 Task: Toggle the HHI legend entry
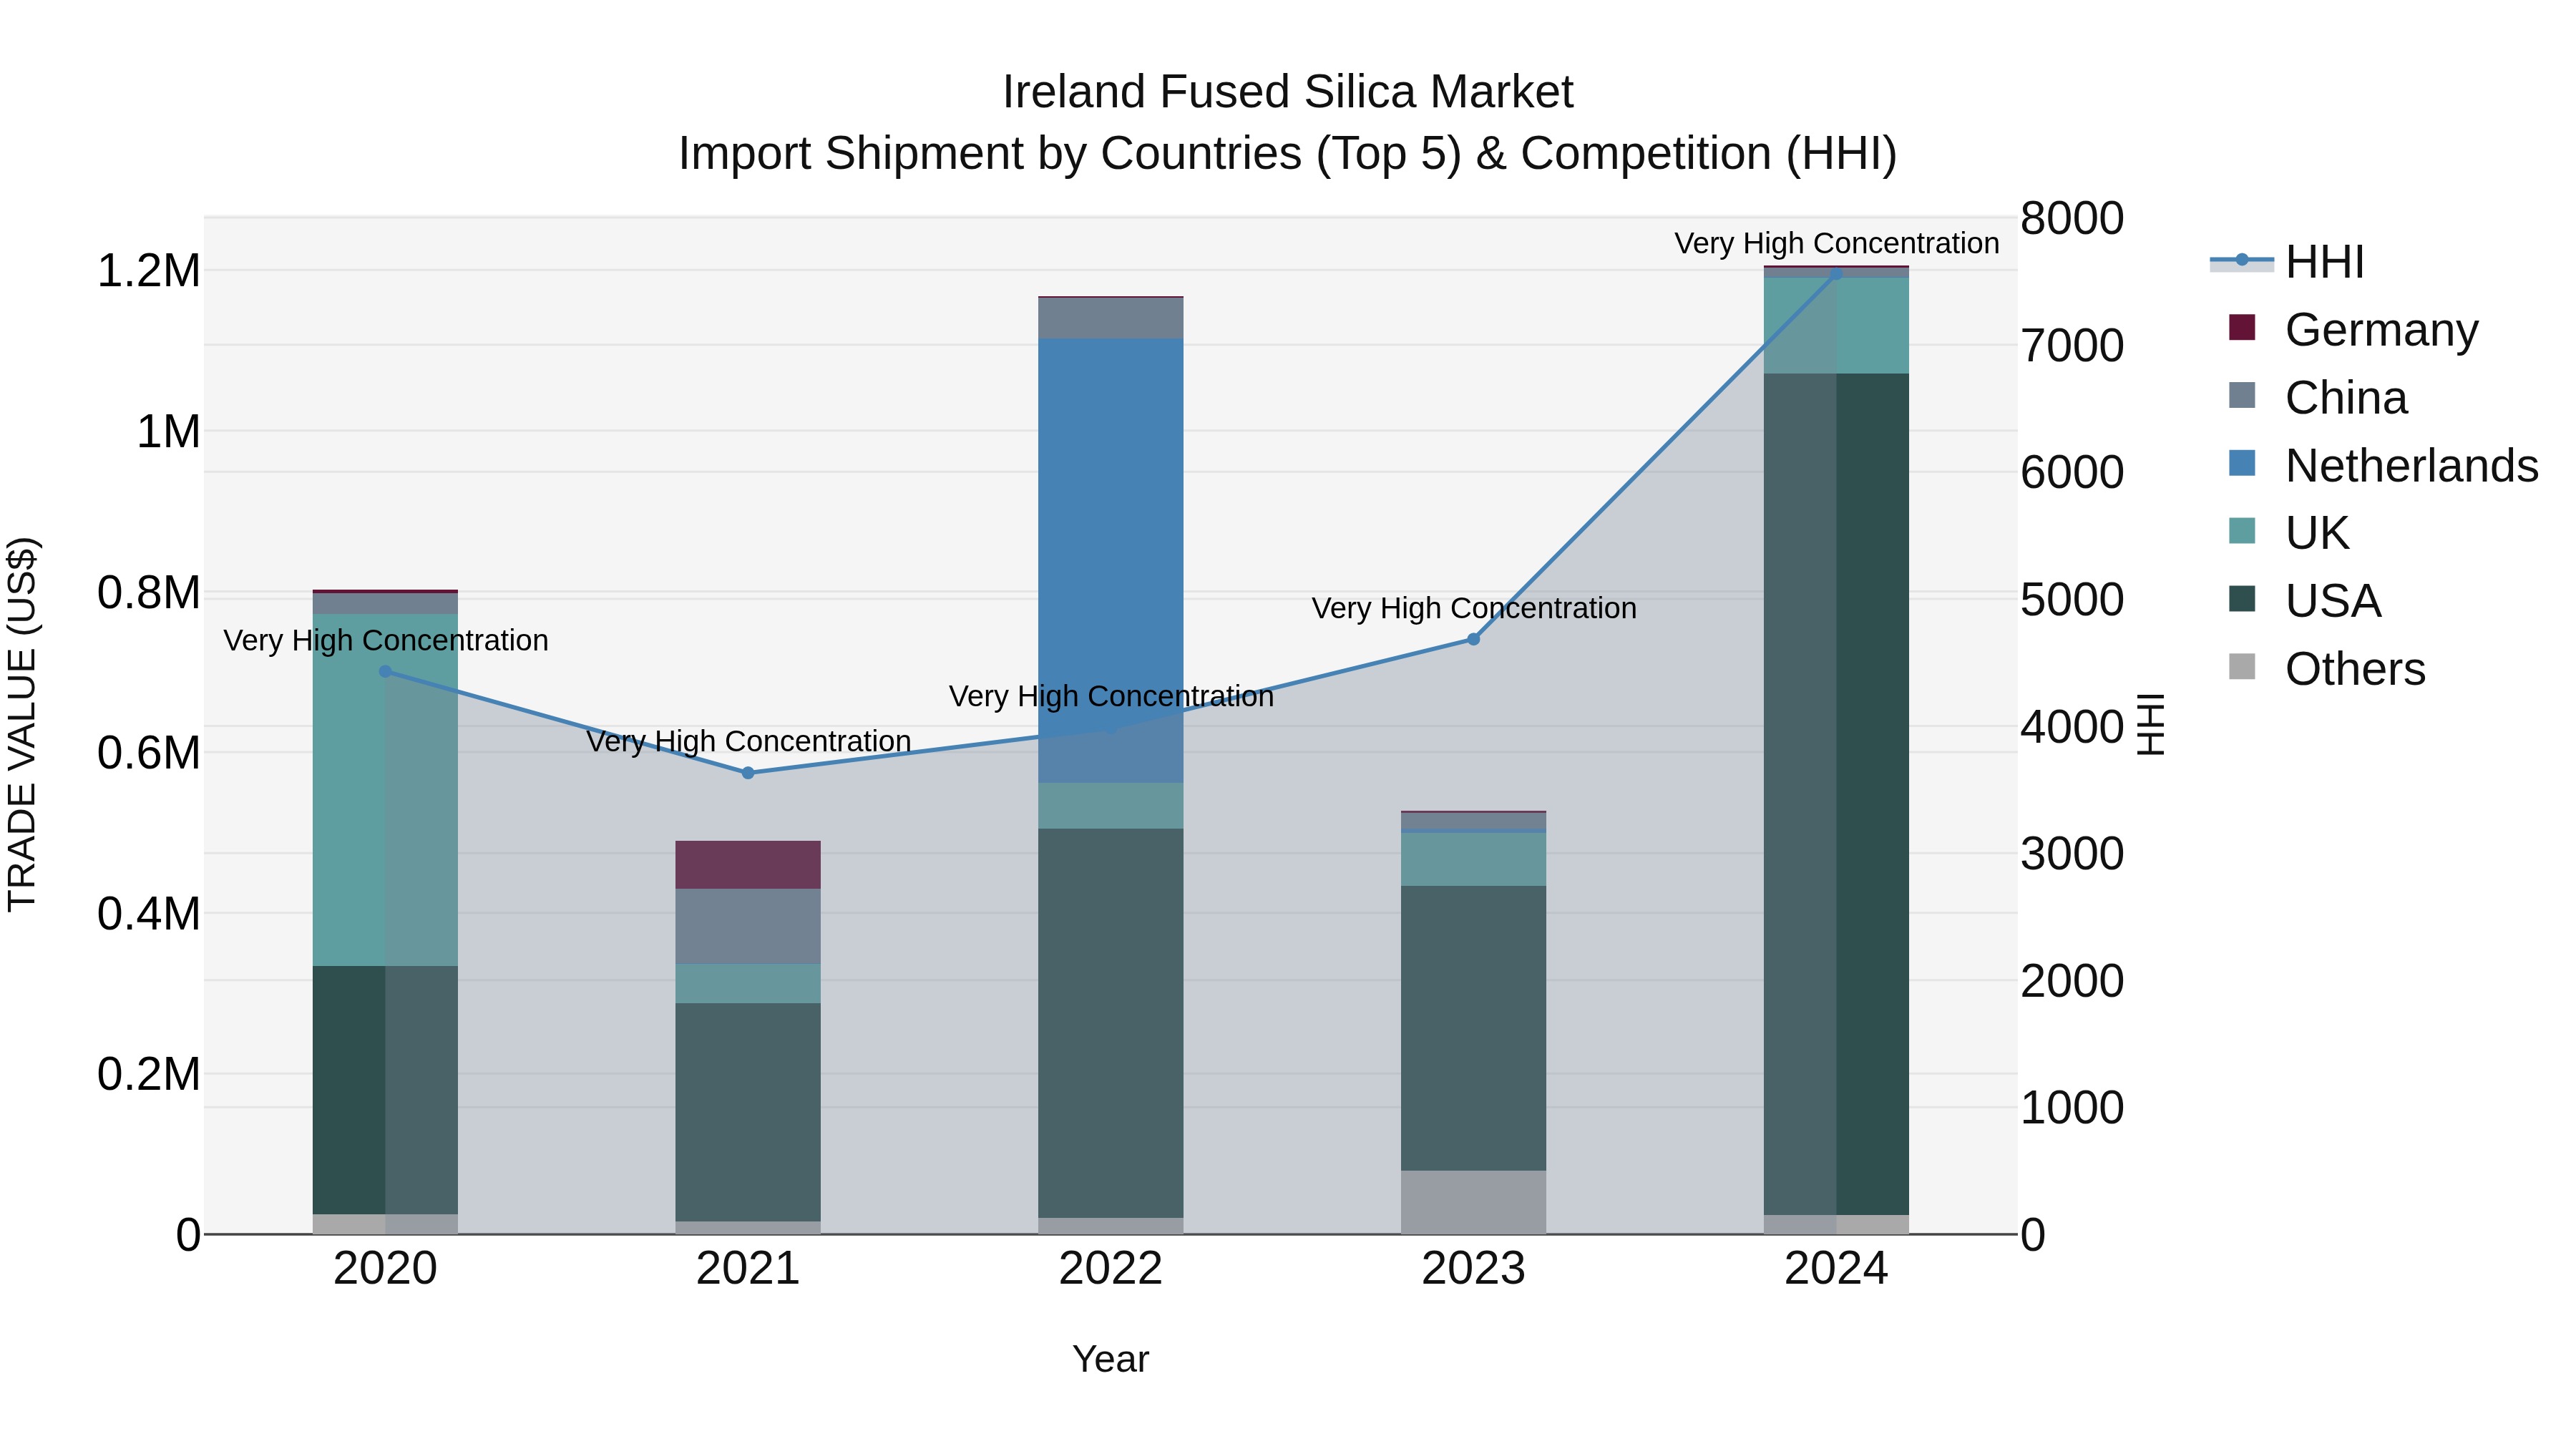pos(2286,261)
